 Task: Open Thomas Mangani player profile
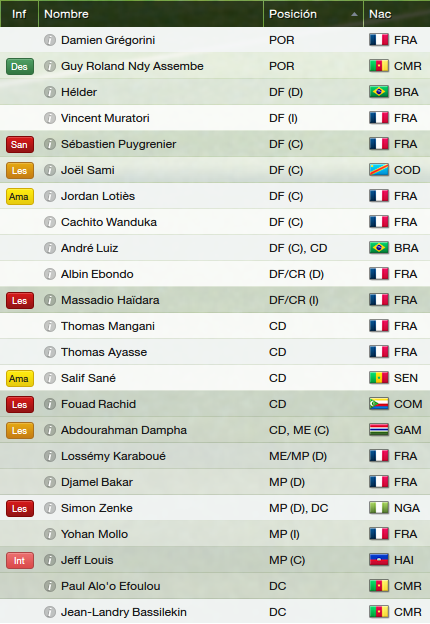[x=108, y=326]
